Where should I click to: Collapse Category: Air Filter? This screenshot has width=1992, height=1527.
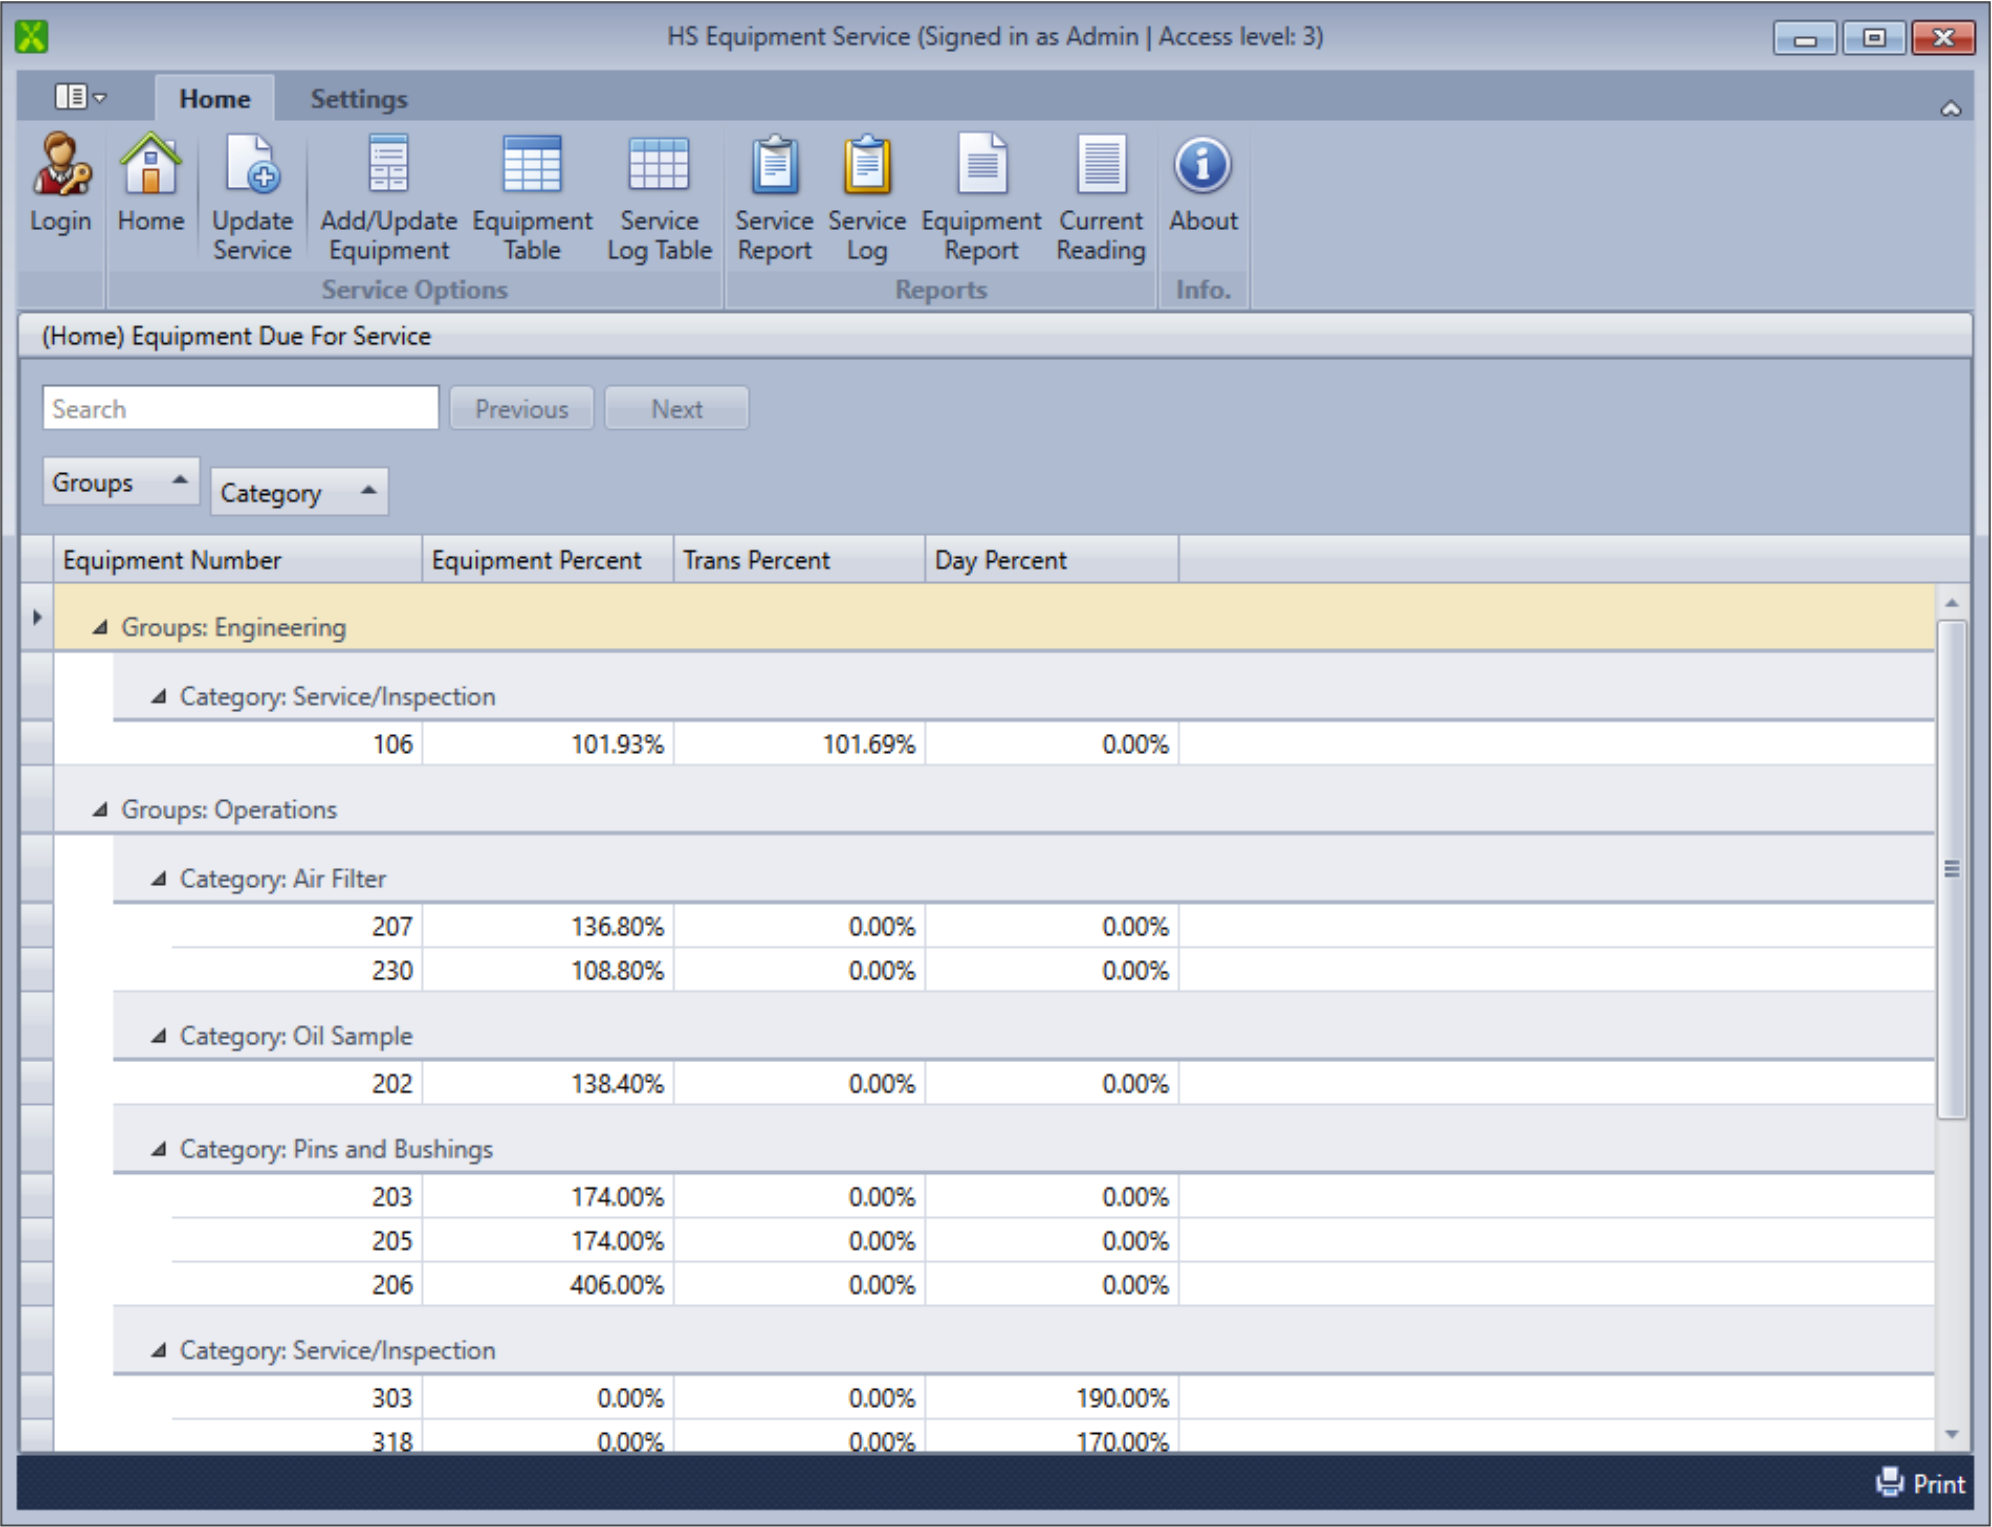(x=158, y=878)
